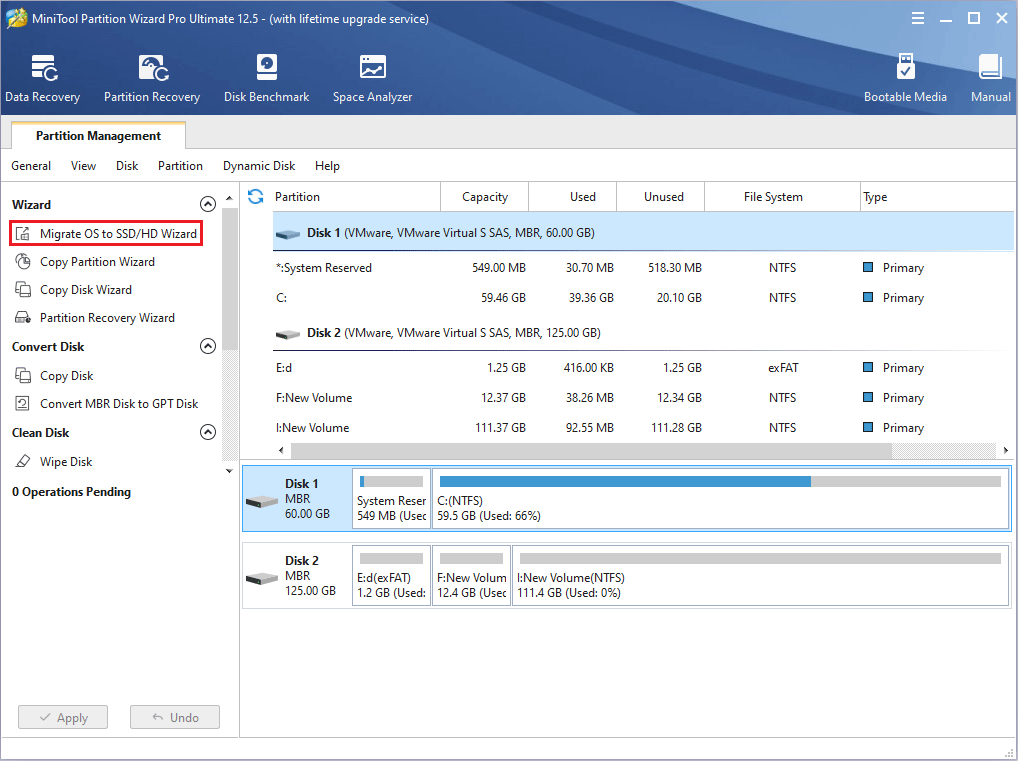This screenshot has width=1018, height=761.
Task: Select the E:d(exFAT) block in disk map
Action: point(391,575)
